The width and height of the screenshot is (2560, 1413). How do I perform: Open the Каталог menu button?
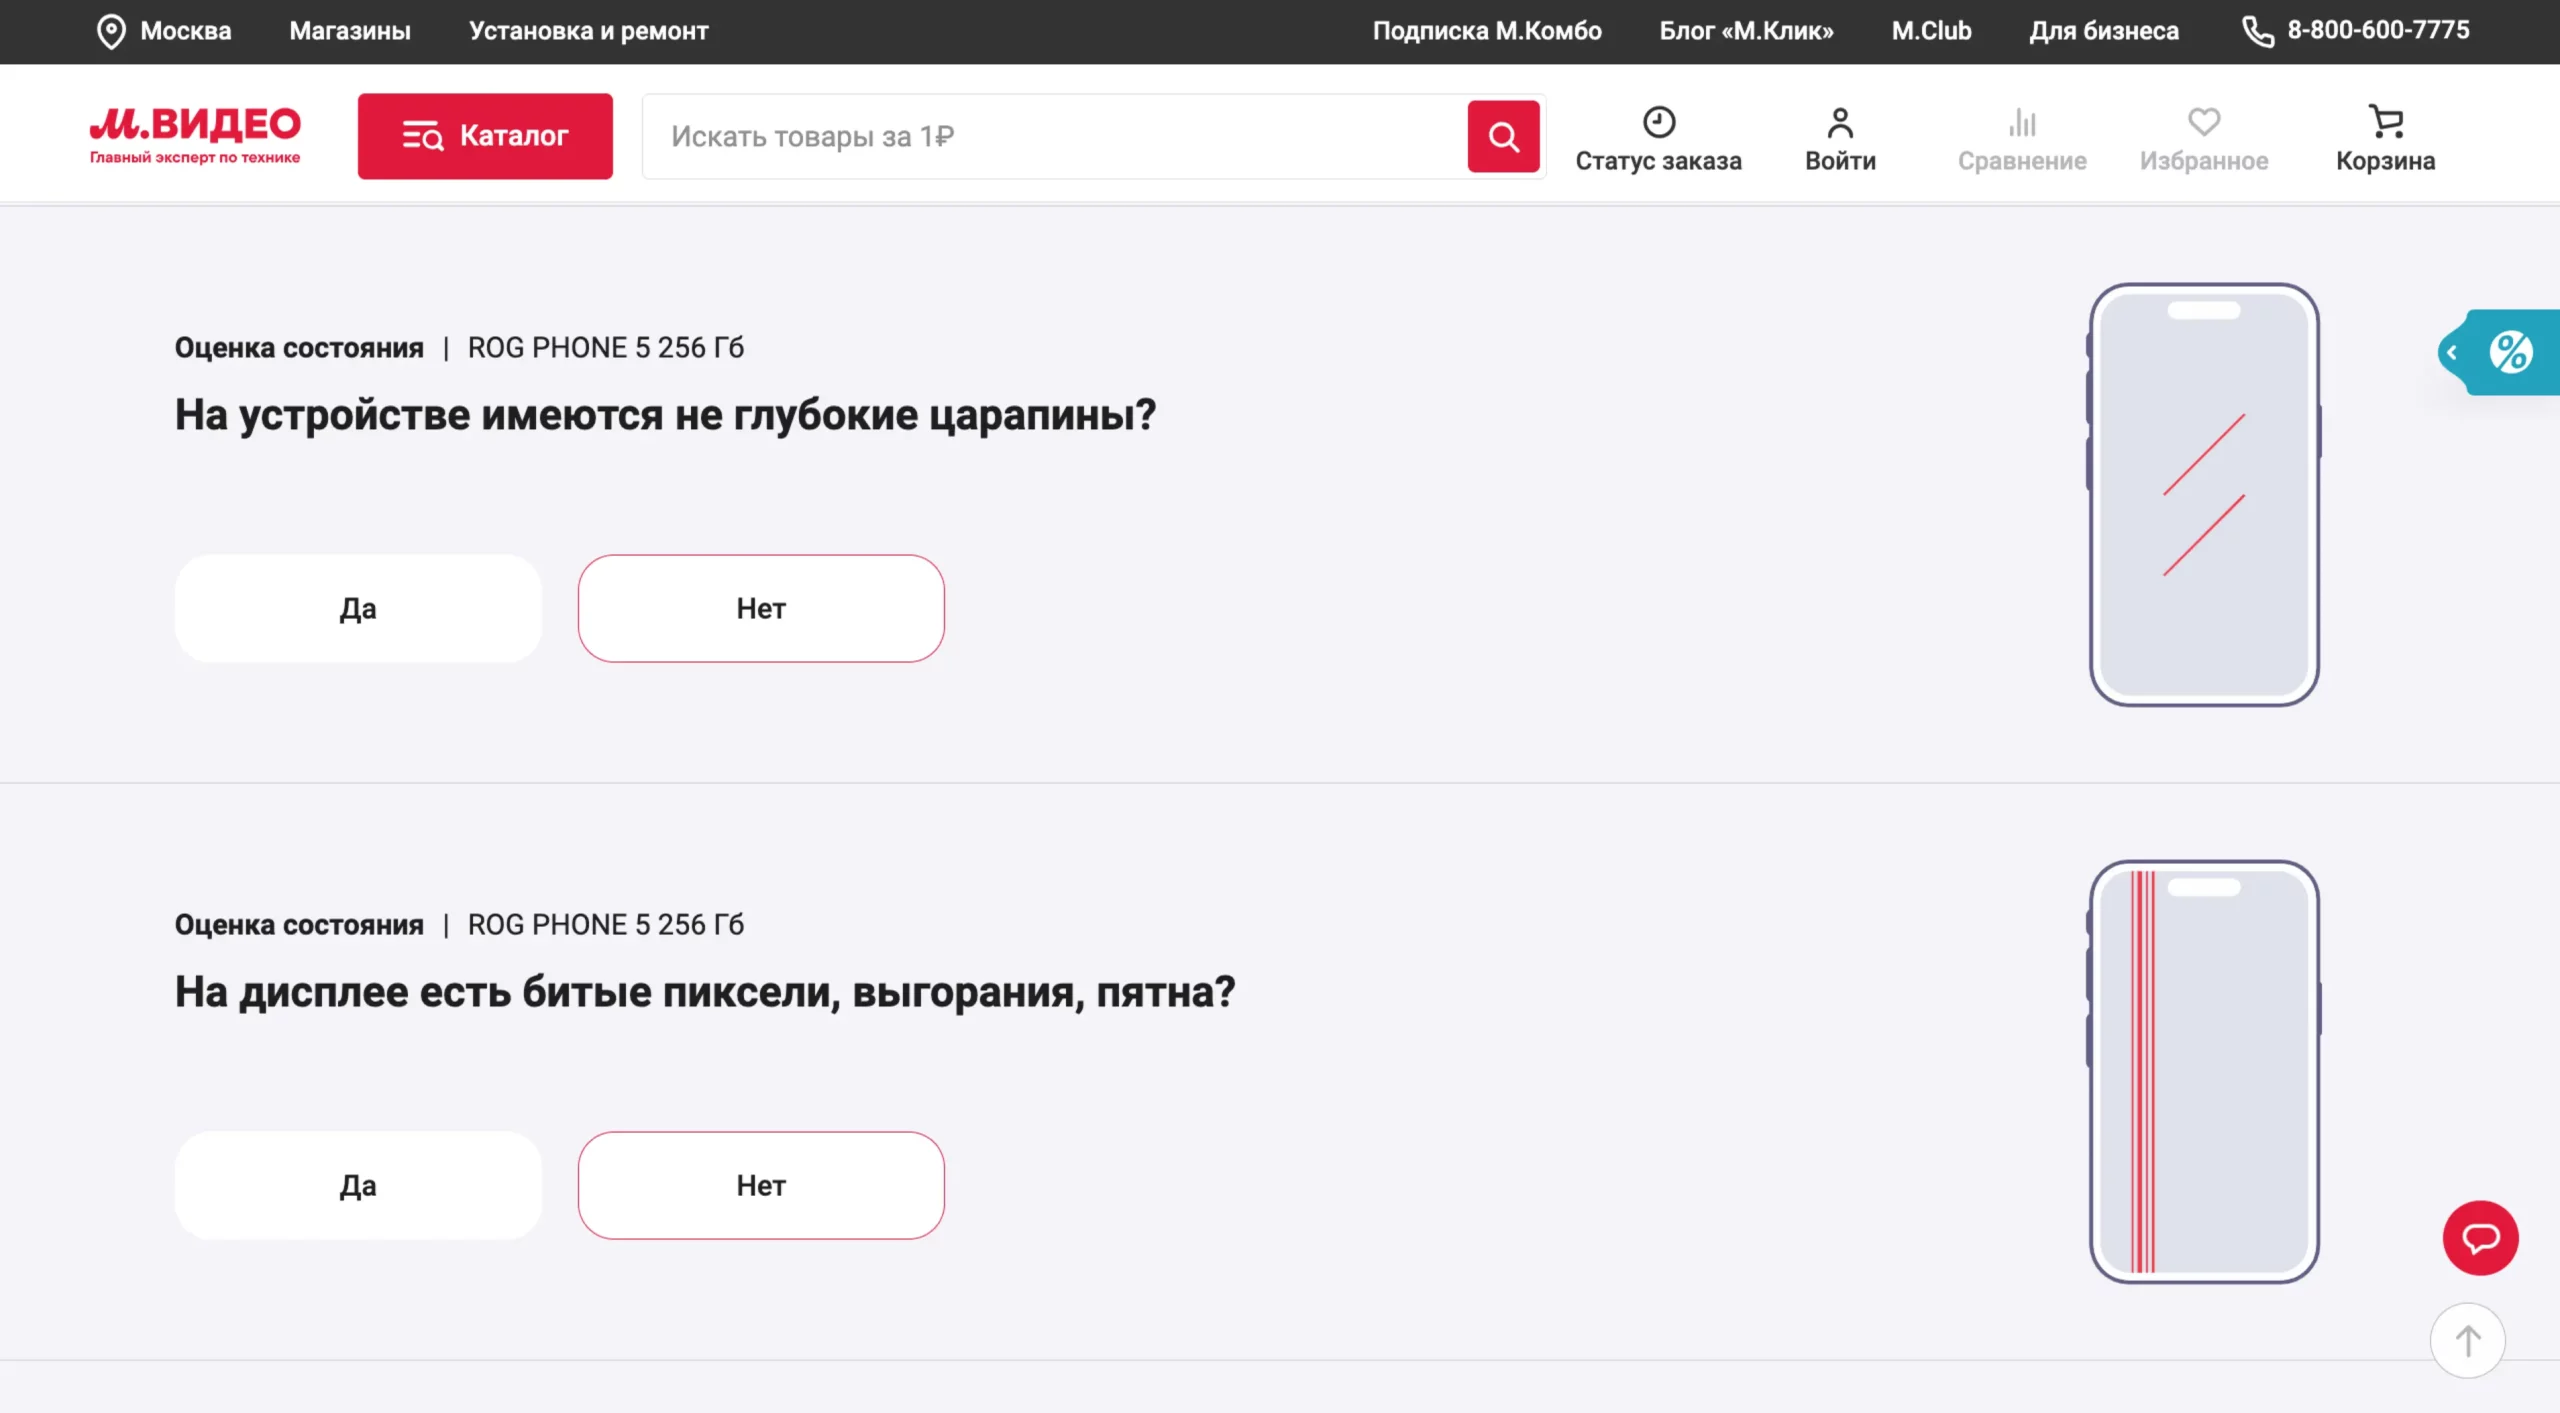[485, 136]
